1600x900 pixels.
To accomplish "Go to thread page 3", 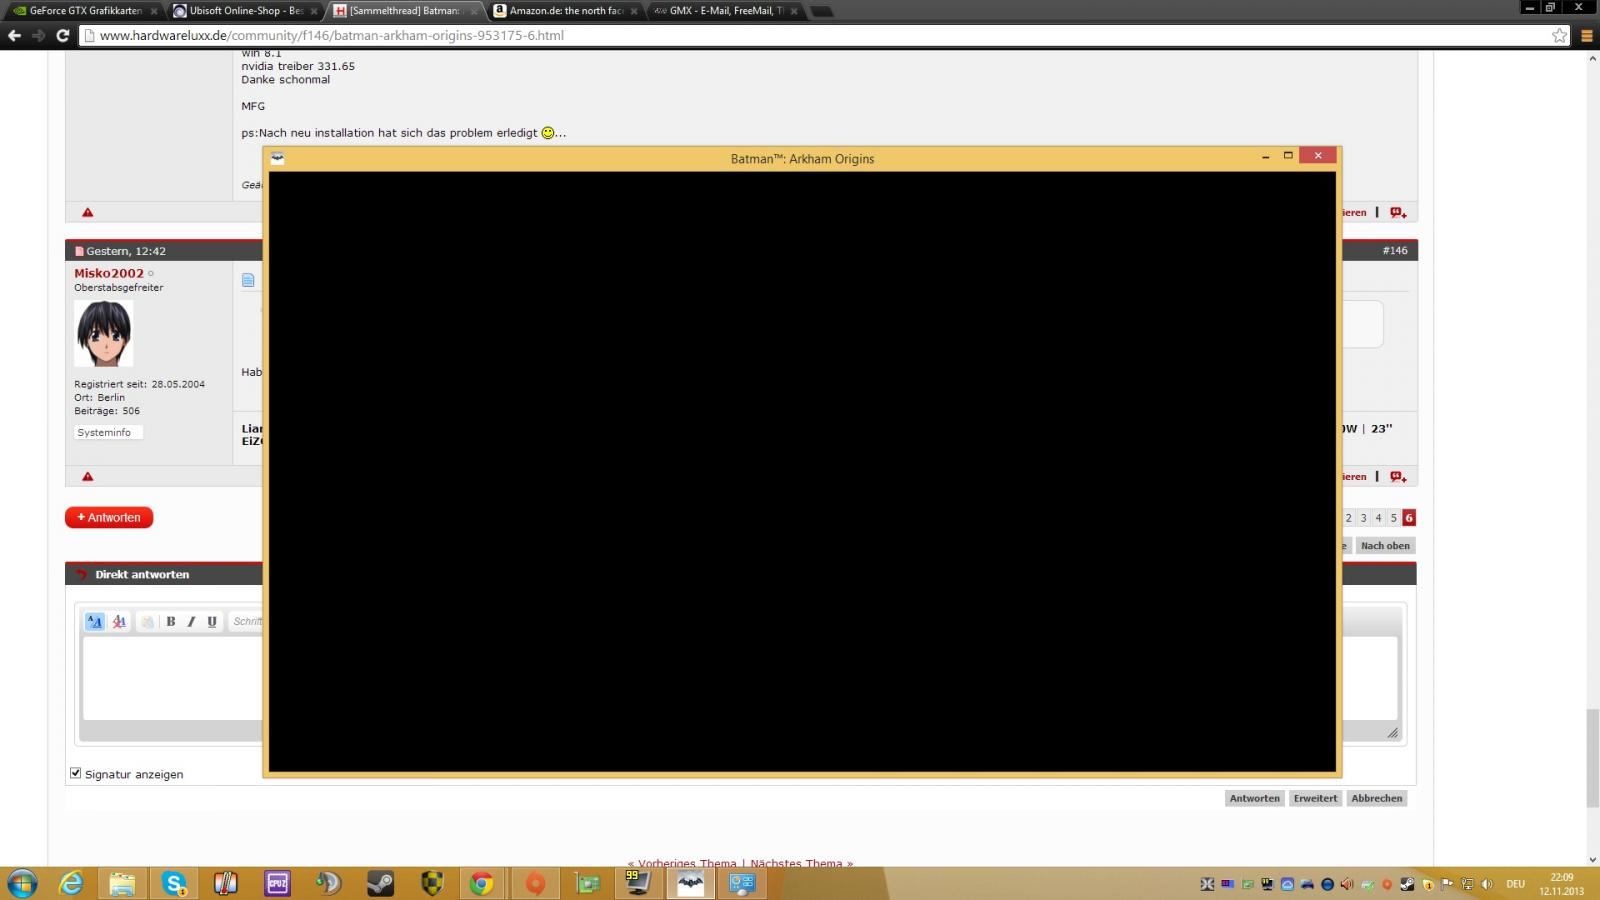I will point(1363,518).
